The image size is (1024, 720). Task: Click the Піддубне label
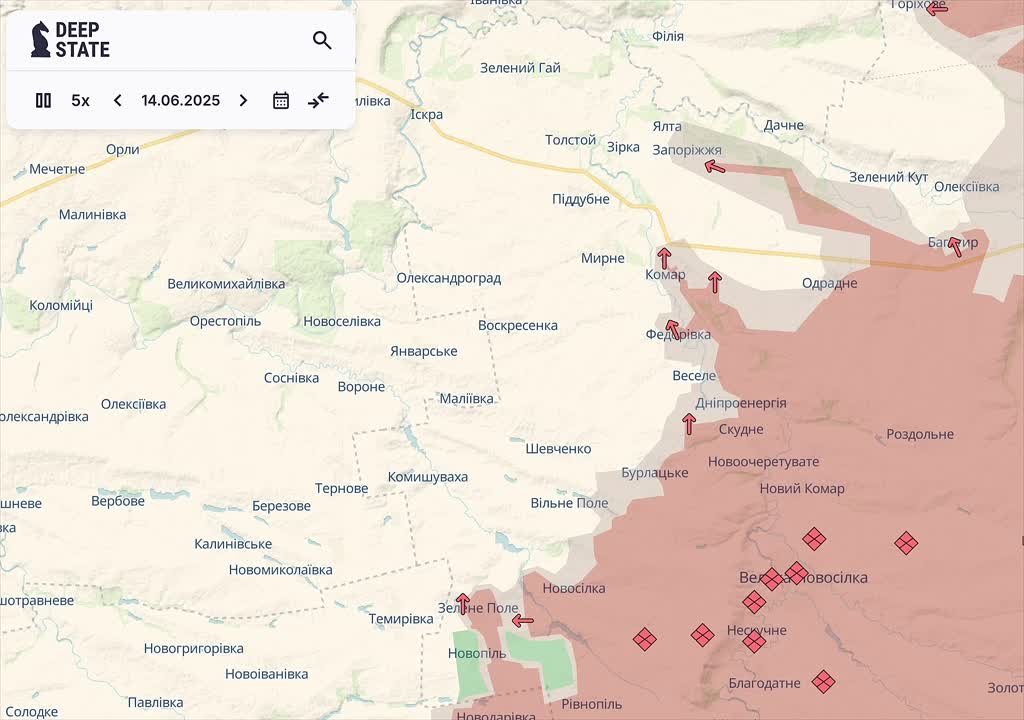coord(581,199)
